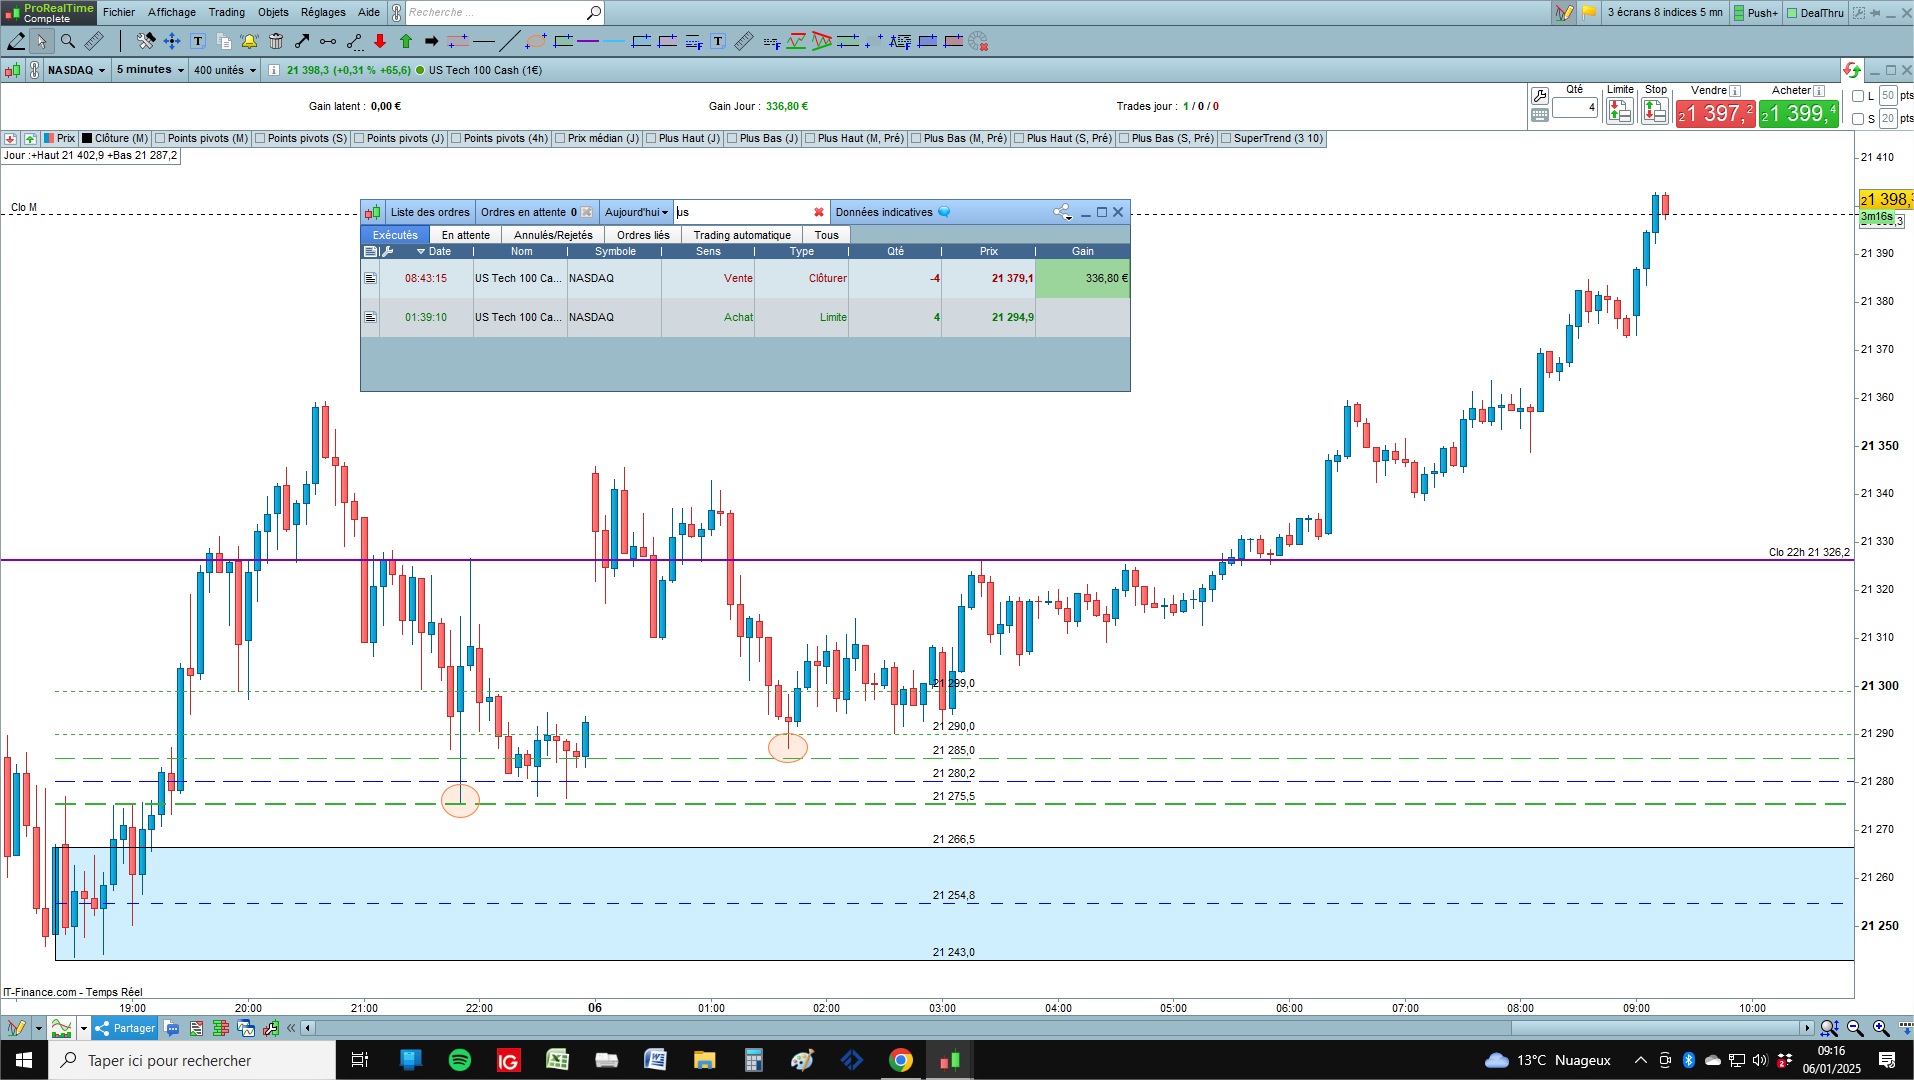Select the magnifier zoom tool
Viewport: 1914px width, 1080px height.
67,41
